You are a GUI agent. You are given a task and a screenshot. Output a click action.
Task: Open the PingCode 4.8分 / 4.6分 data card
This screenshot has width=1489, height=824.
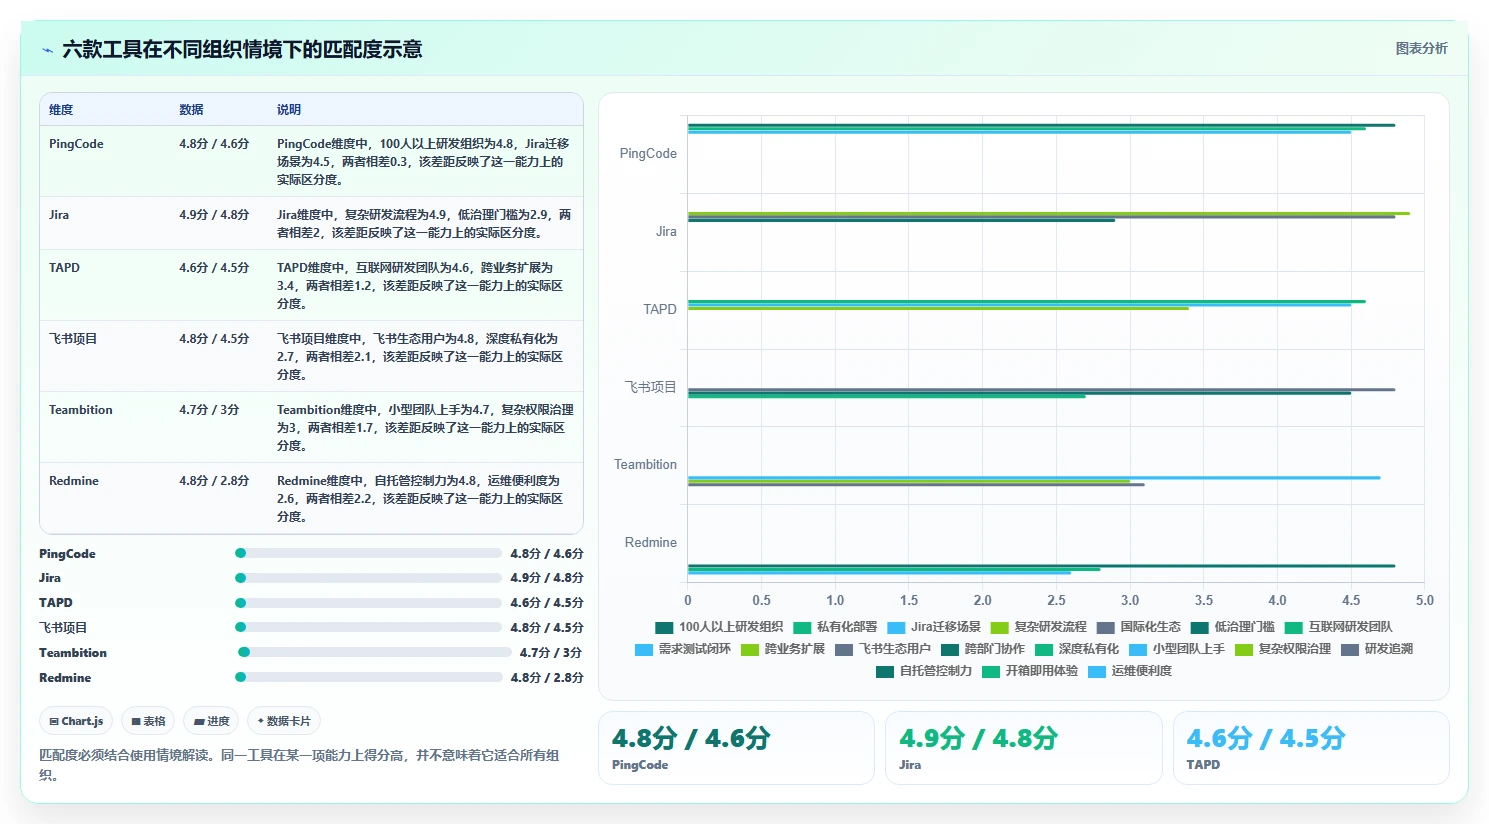[x=736, y=748]
